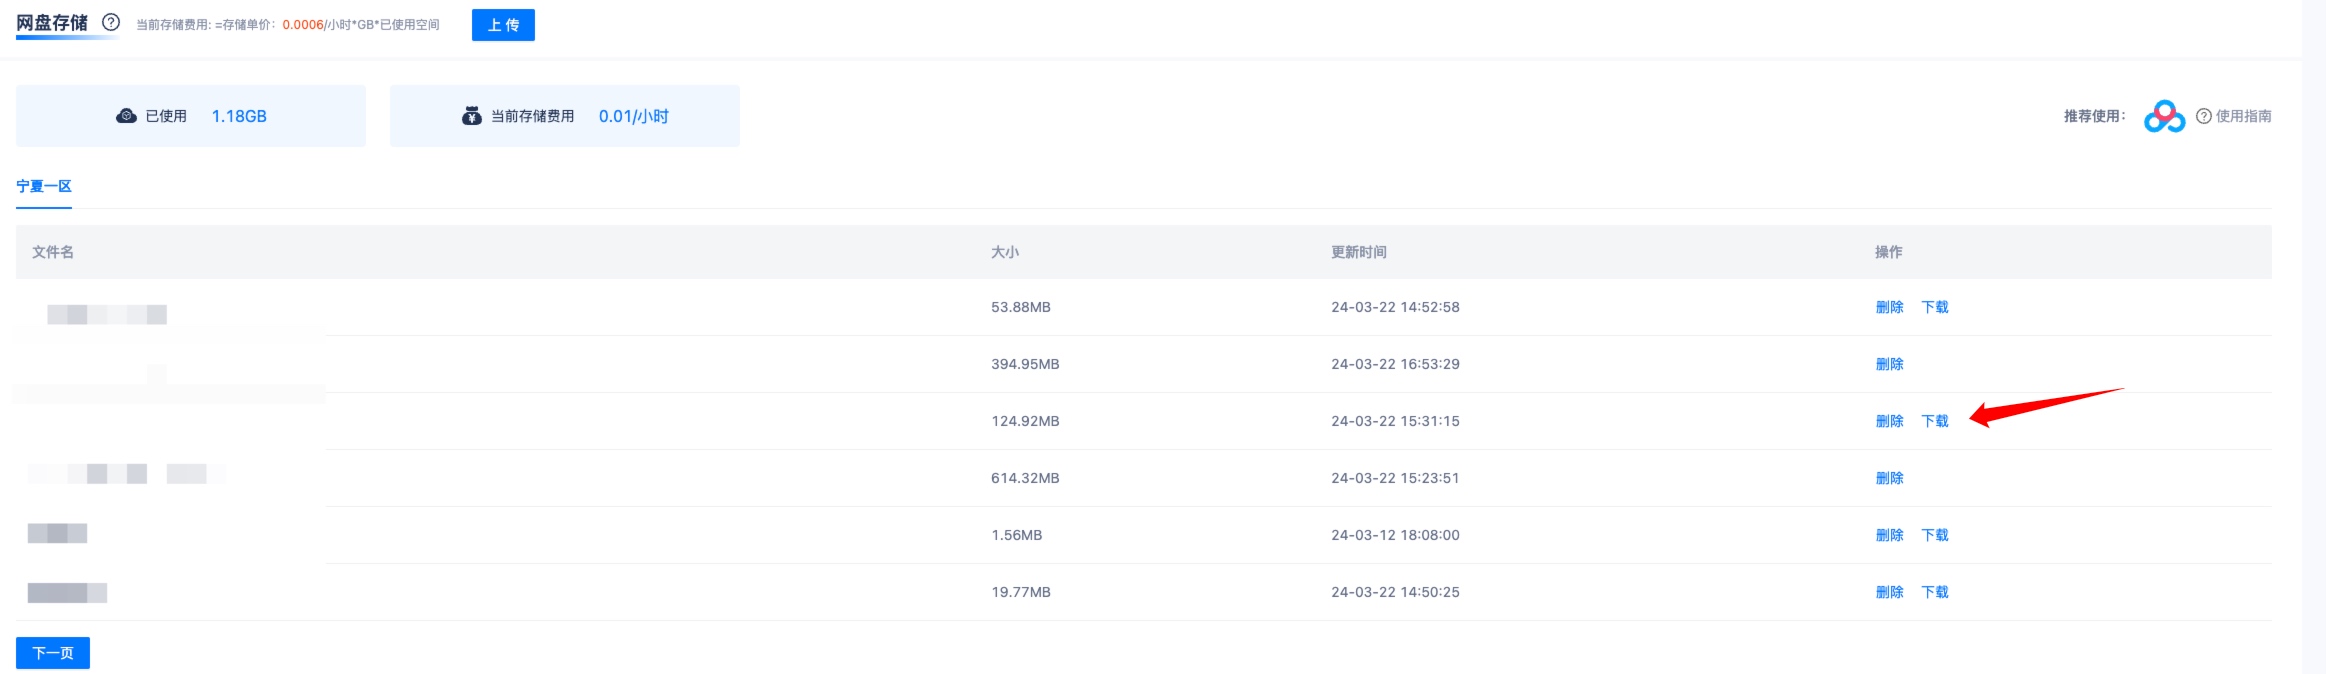Click the 614.32MB size cell
The image size is (2326, 674).
[1025, 478]
